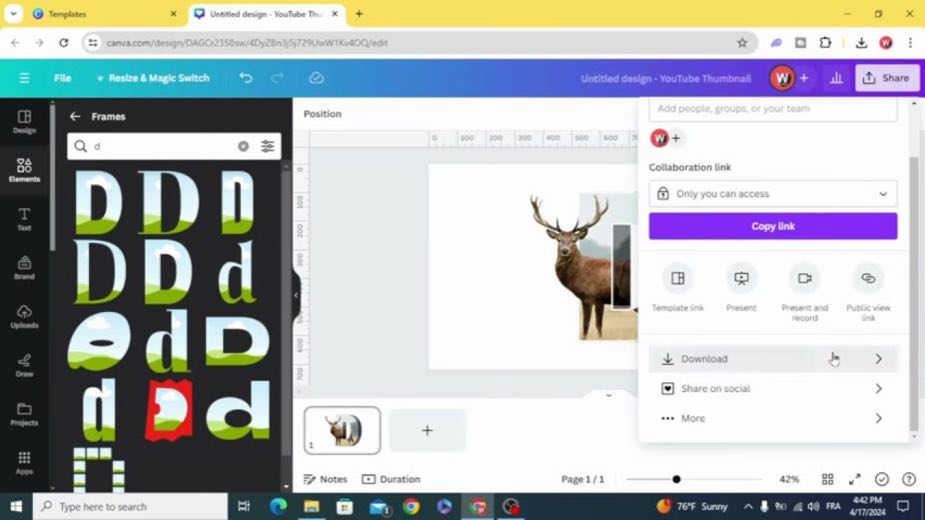
Task: Toggle fullscreen mode icon
Action: [x=855, y=479]
